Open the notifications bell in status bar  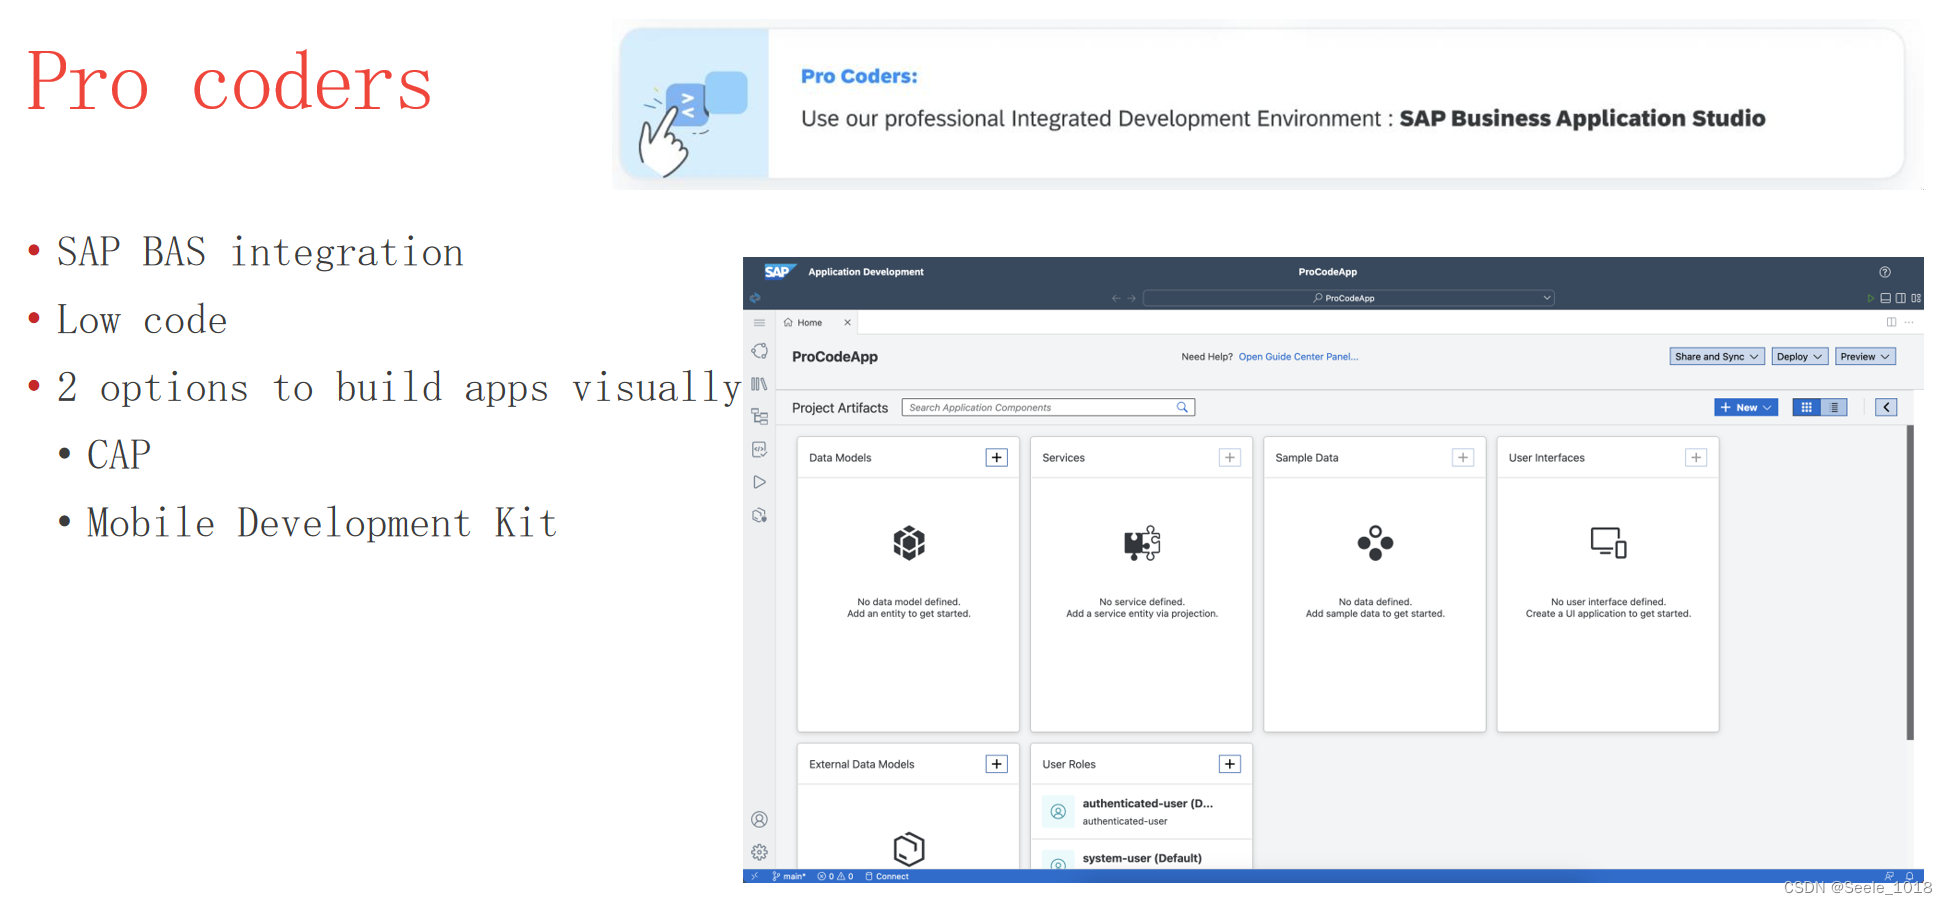click(1909, 876)
